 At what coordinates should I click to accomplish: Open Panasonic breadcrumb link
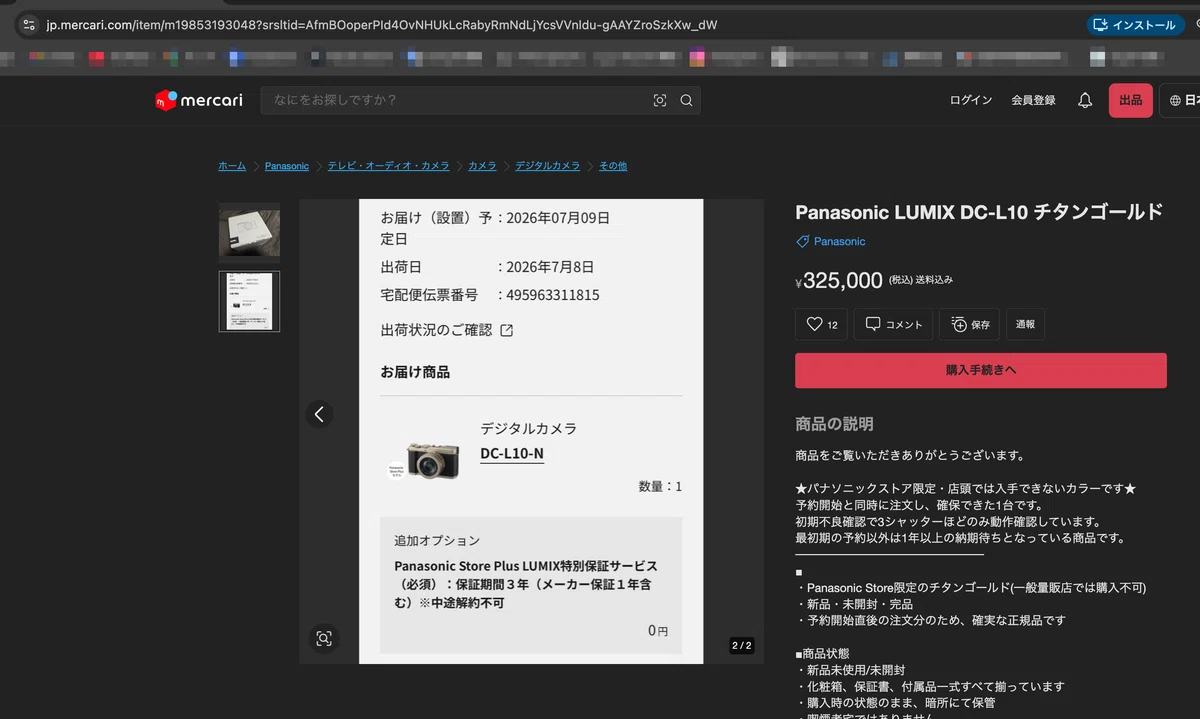287,166
